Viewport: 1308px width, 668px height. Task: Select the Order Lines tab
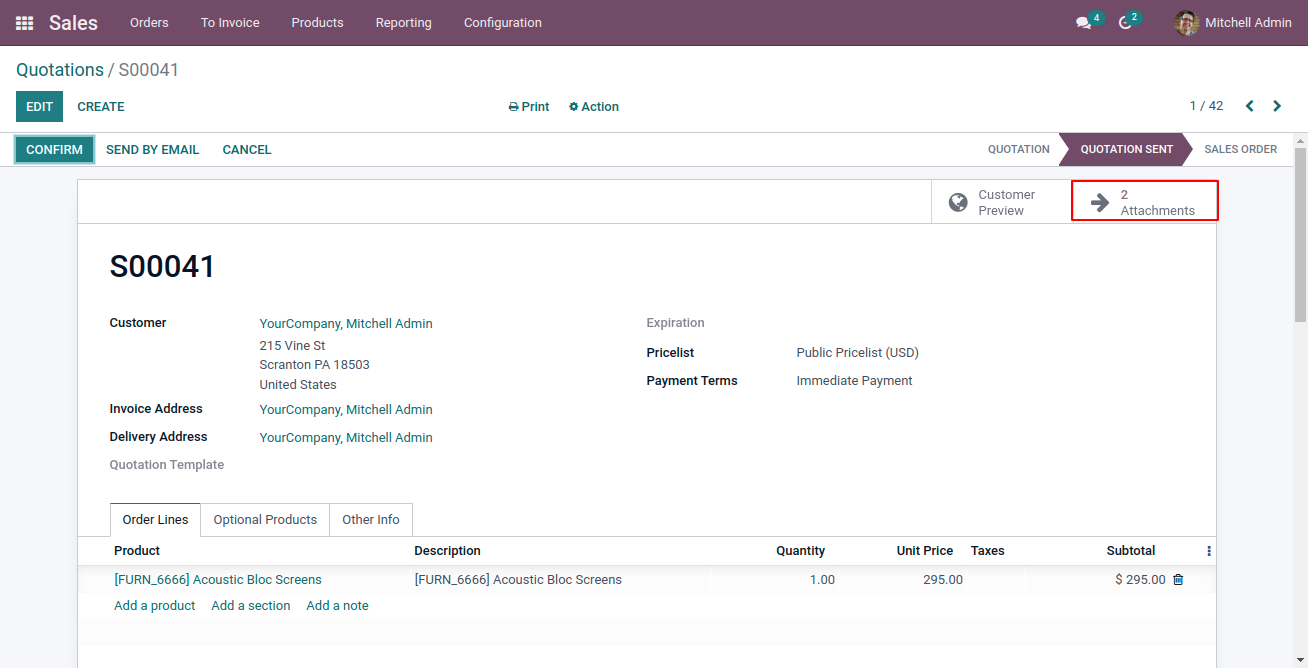[x=155, y=520]
